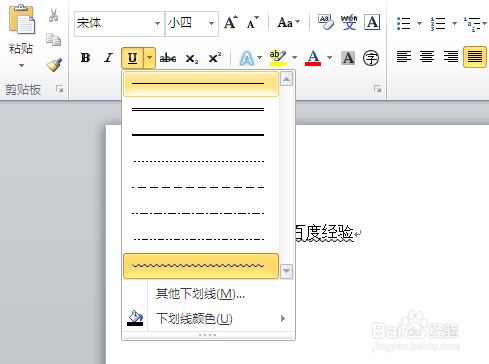Viewport: 489px width, 364px height.
Task: Click the Paste clipboard icon
Action: click(x=22, y=19)
